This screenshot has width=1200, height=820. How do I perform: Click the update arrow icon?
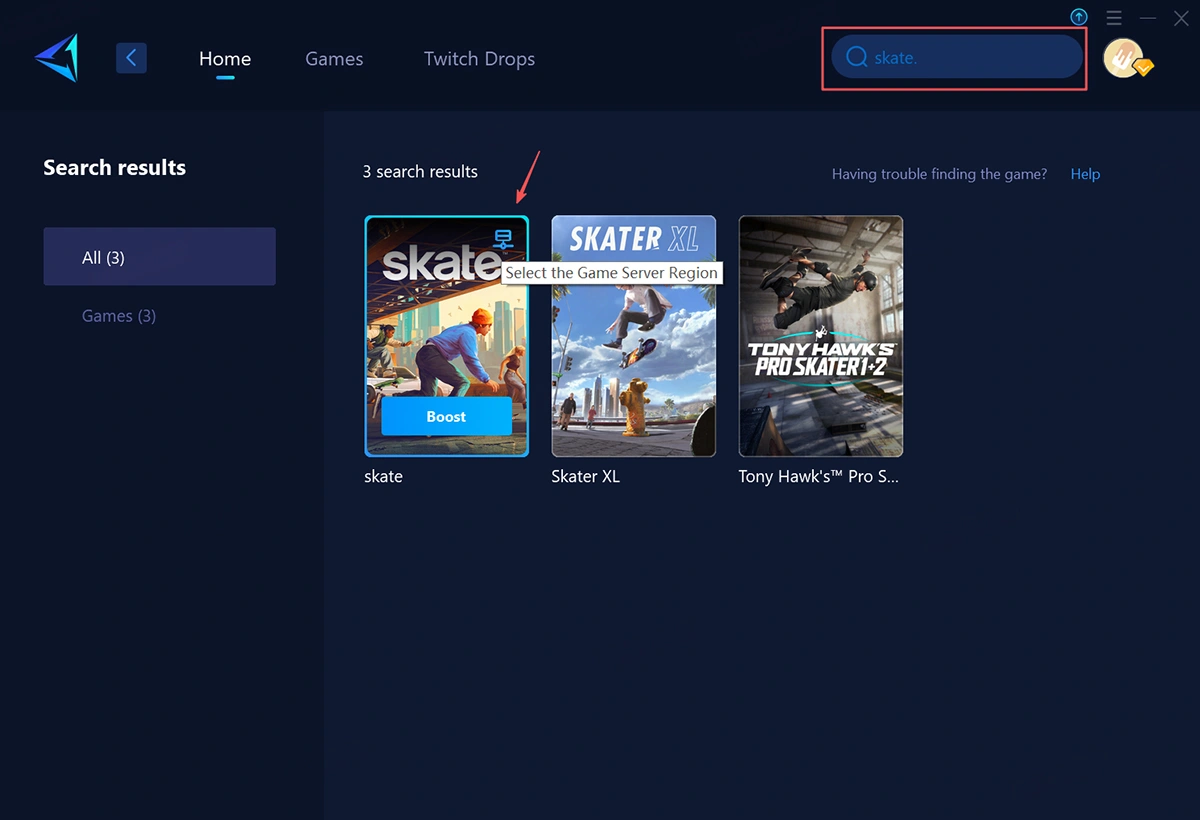point(1079,17)
